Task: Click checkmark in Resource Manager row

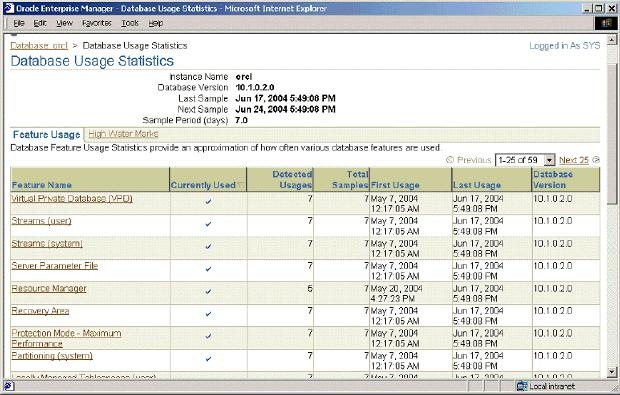Action: 208,291
